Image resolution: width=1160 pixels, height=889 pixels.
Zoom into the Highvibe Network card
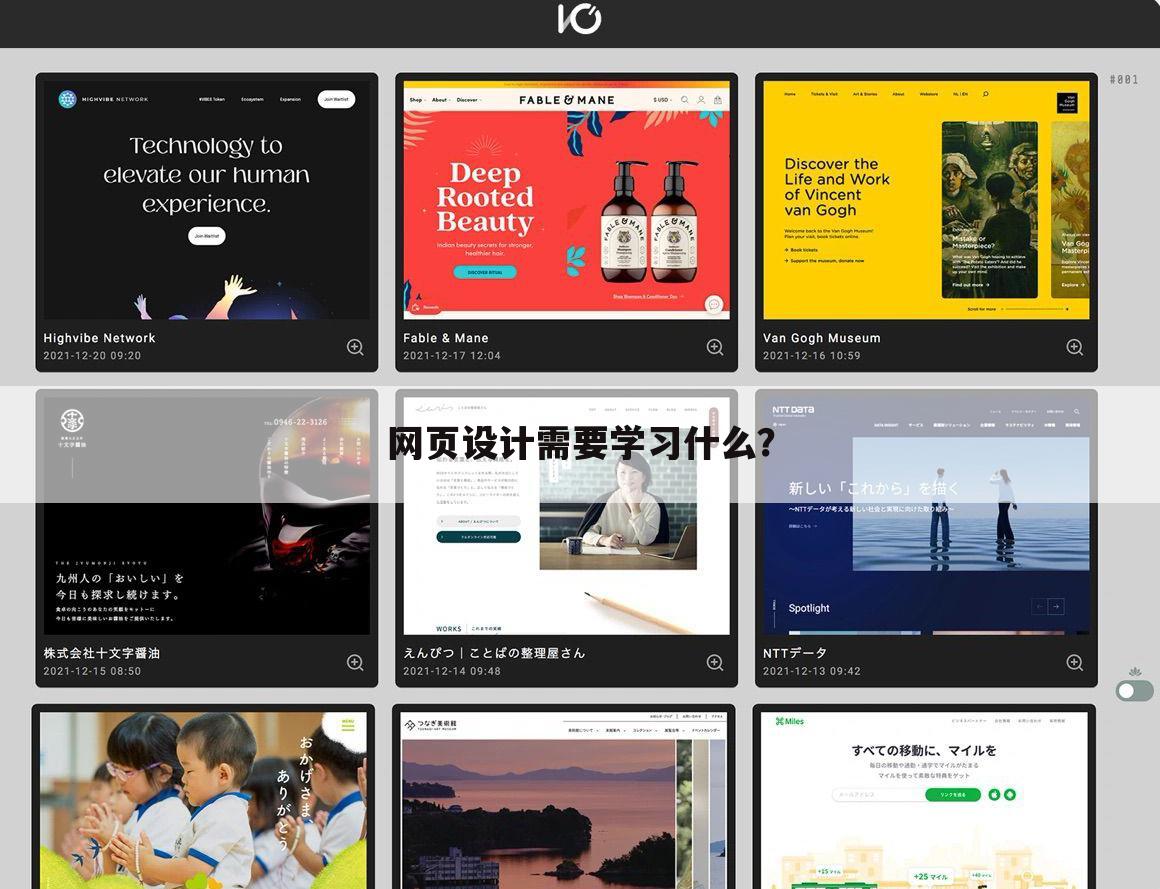[355, 347]
